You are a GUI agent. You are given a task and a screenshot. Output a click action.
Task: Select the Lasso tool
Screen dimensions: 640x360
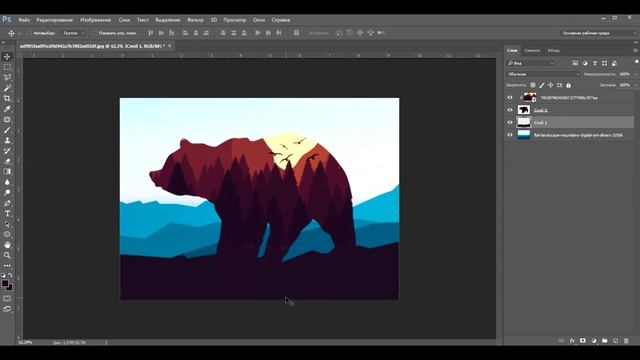(7, 78)
